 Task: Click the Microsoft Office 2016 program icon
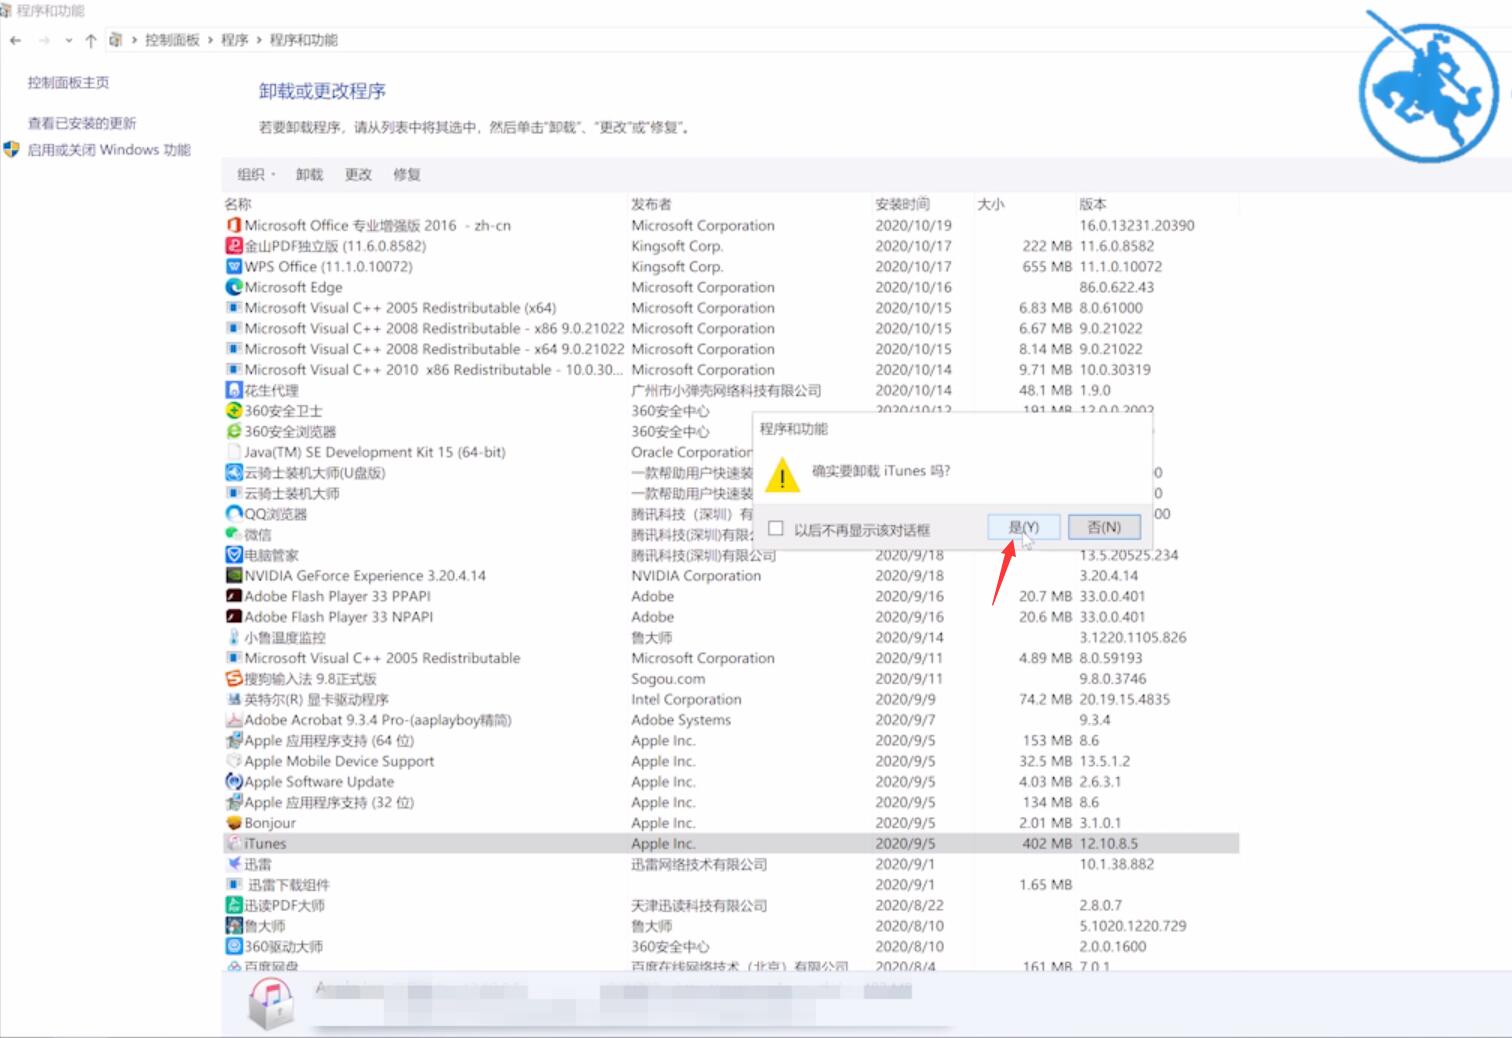click(x=234, y=225)
